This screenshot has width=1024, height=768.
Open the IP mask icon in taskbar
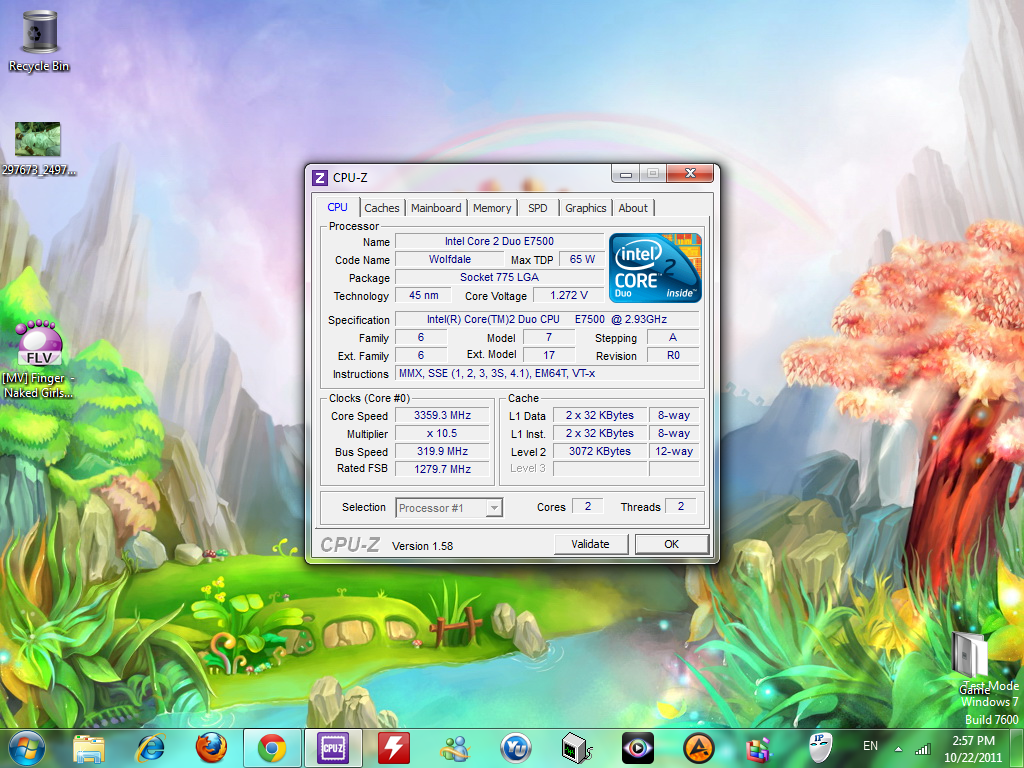tap(820, 748)
